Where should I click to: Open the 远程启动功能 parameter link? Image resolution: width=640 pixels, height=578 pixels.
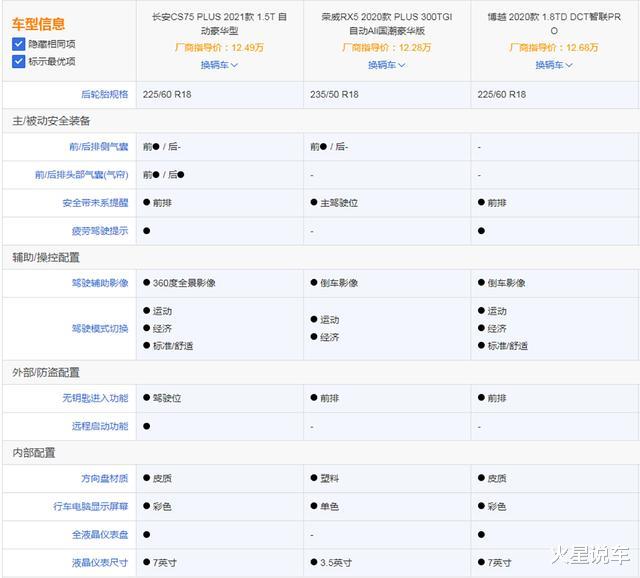[100, 426]
